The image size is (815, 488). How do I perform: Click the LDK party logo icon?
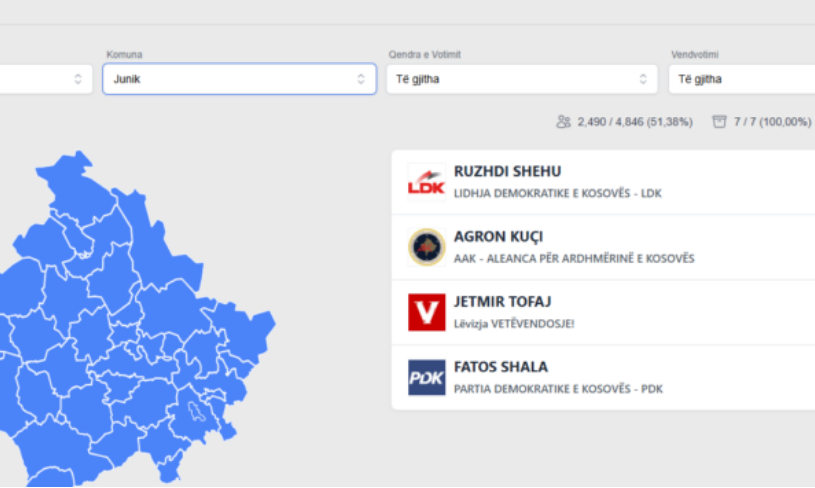pos(427,182)
